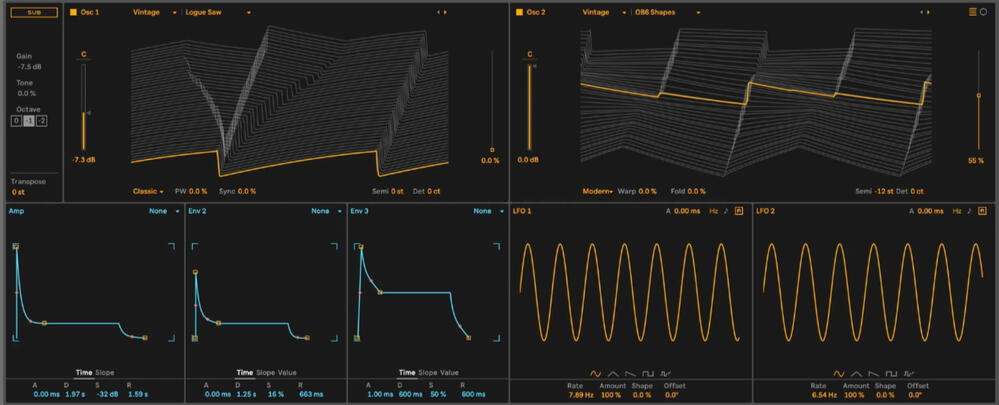
Task: Switch Osc 2 display to the circular view icon
Action: tap(986, 12)
